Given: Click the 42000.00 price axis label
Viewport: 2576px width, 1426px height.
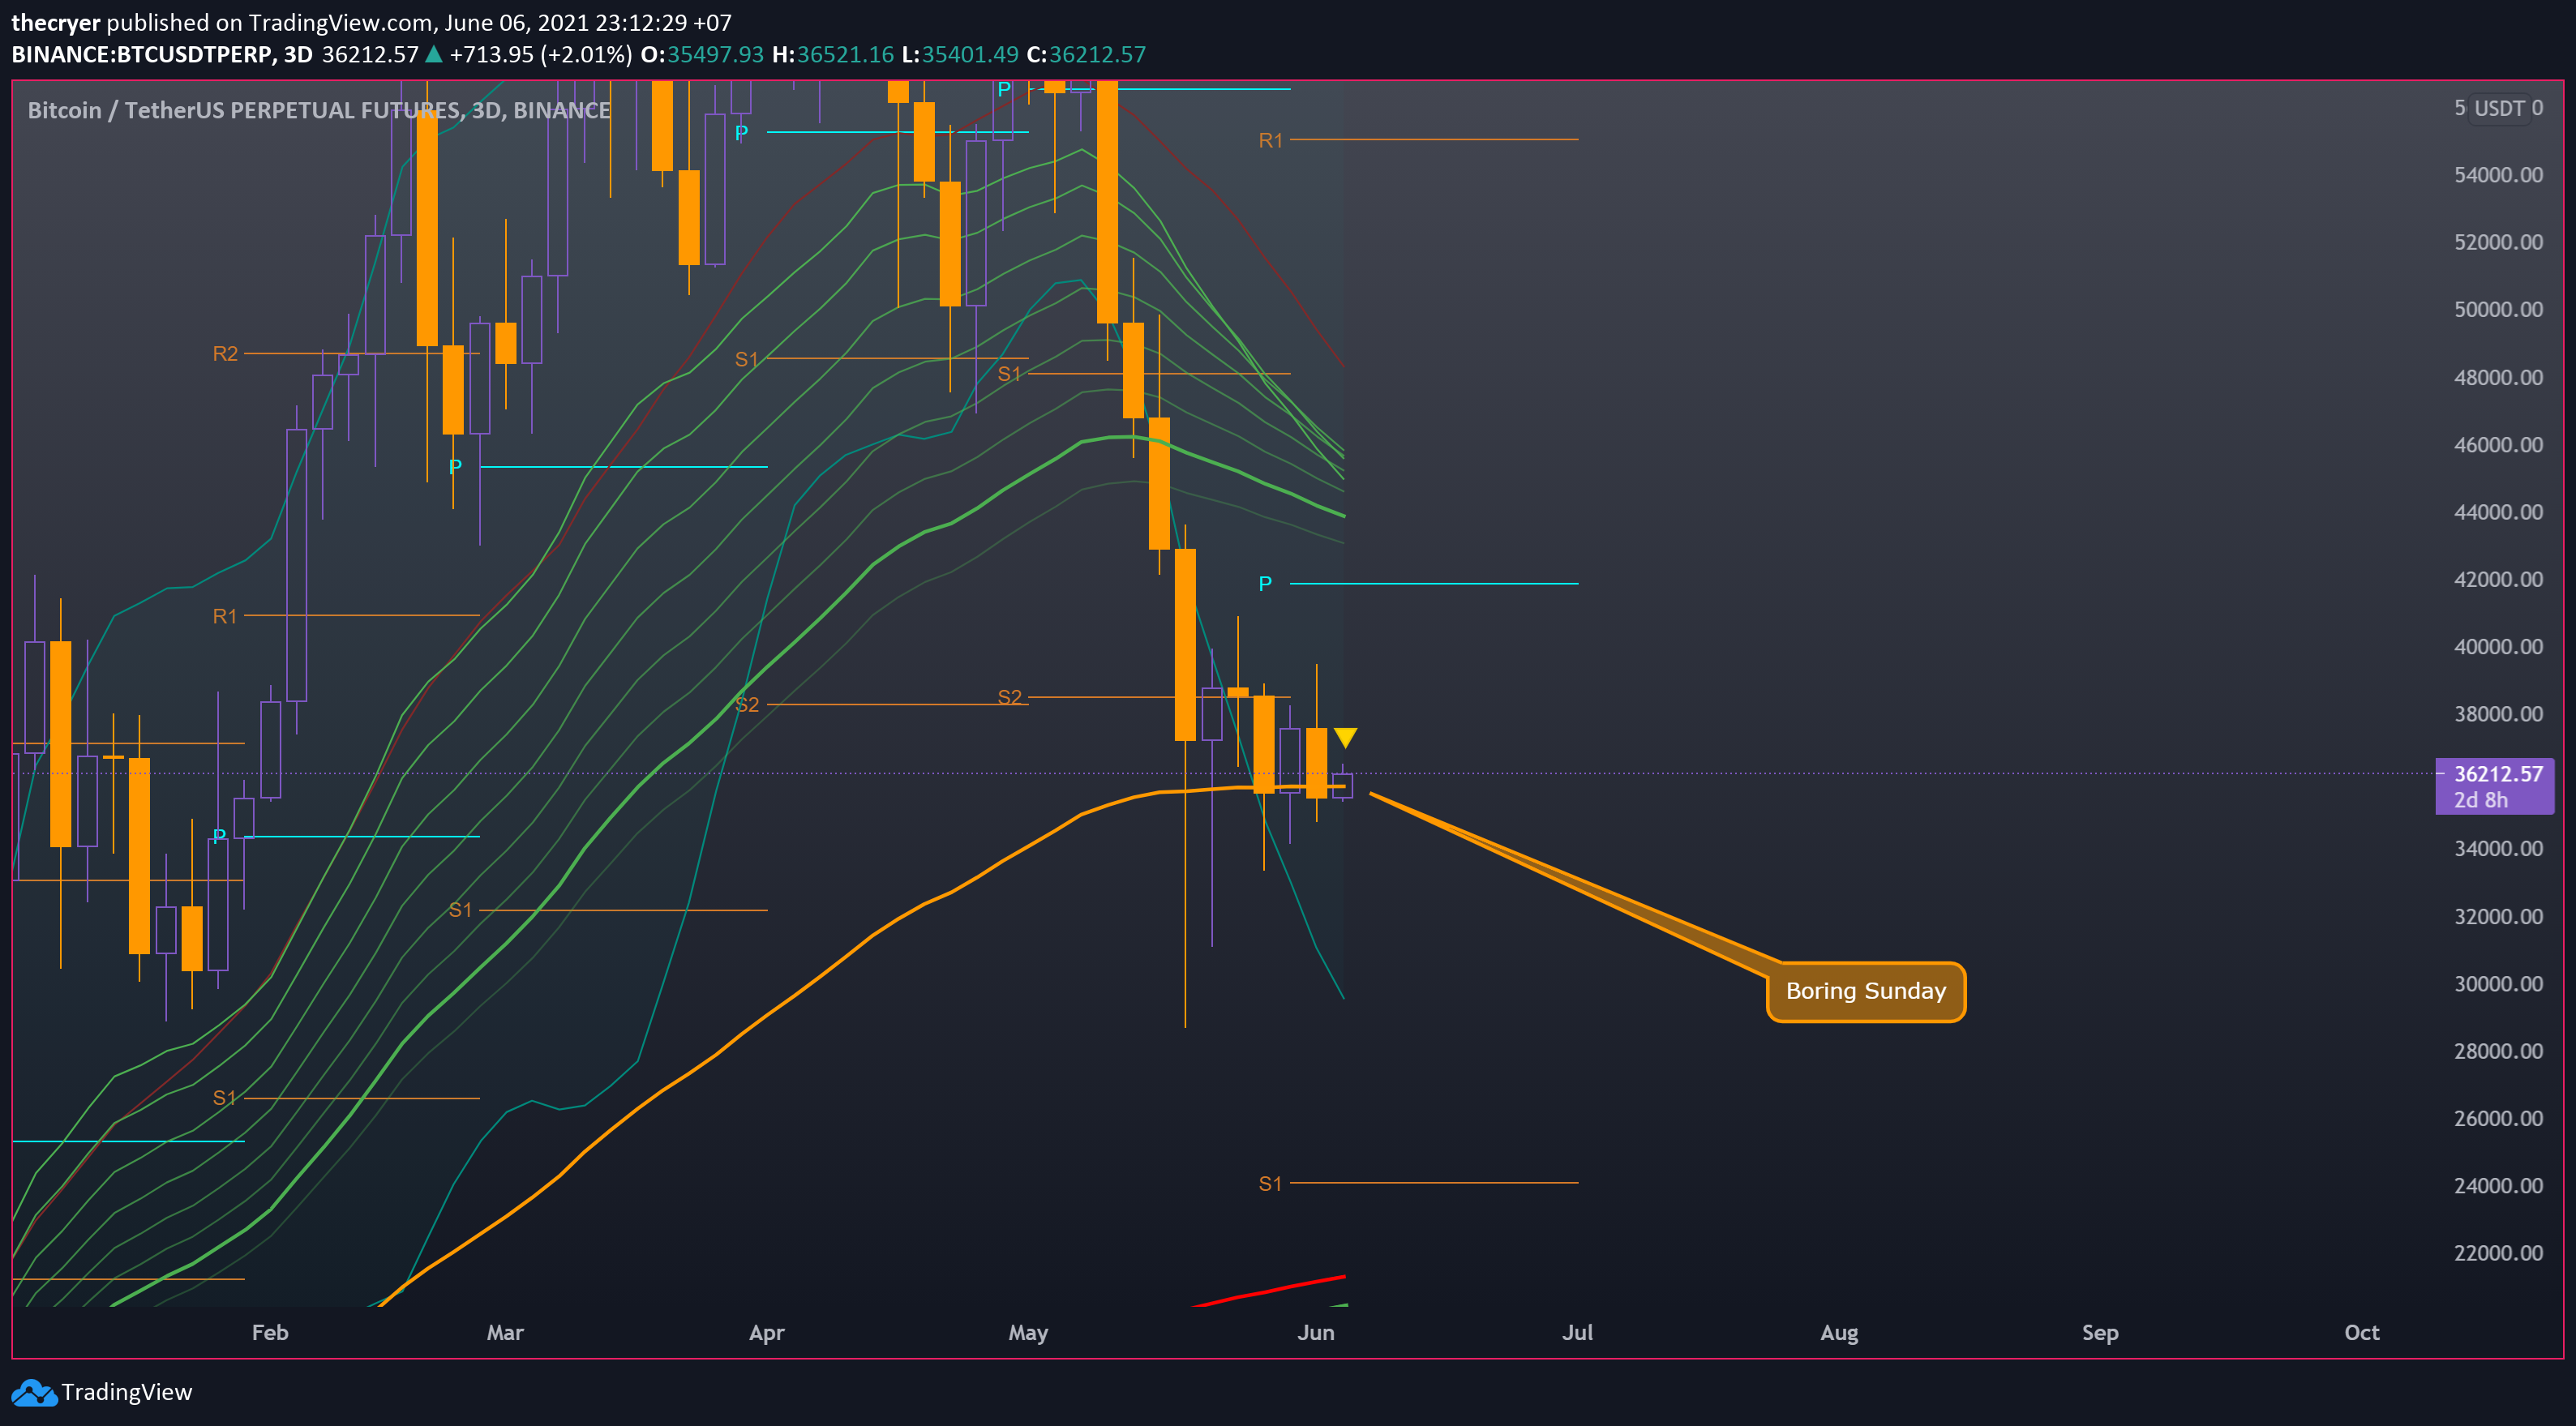Looking at the screenshot, I should click(x=2498, y=579).
